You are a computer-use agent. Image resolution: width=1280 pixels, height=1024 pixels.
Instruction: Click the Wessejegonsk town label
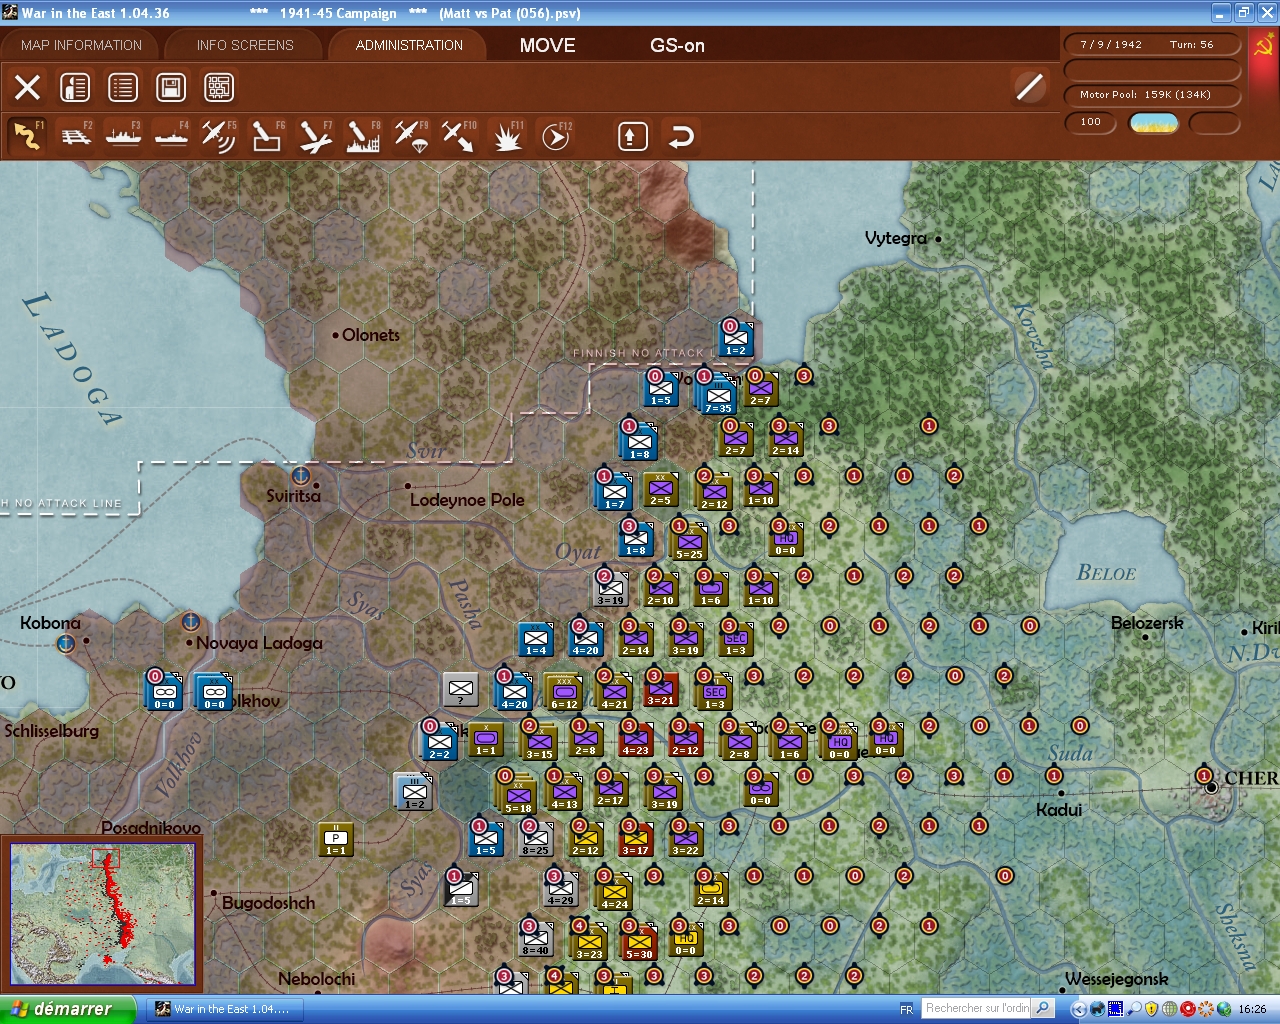1116,979
